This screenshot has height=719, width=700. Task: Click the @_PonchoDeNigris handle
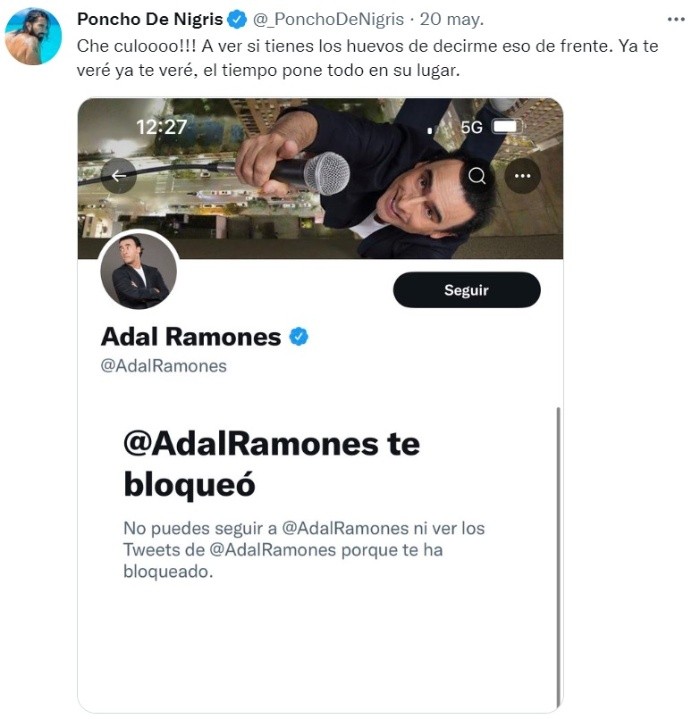click(x=328, y=19)
